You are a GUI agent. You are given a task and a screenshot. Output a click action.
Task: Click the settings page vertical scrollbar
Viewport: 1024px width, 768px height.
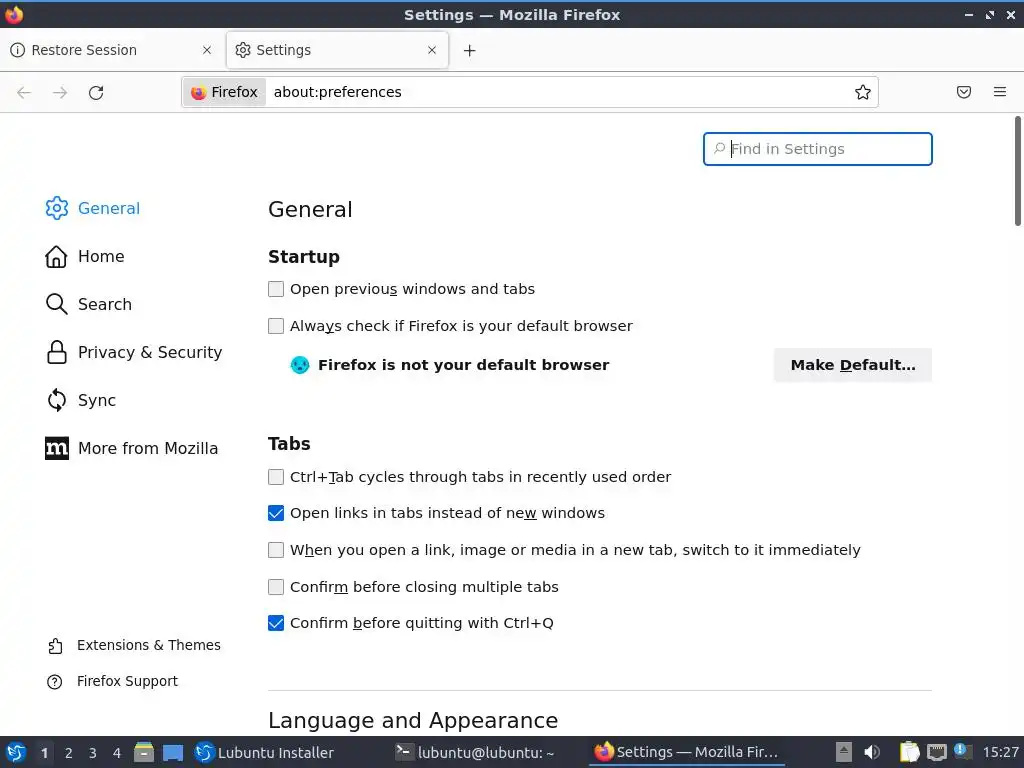click(1017, 171)
